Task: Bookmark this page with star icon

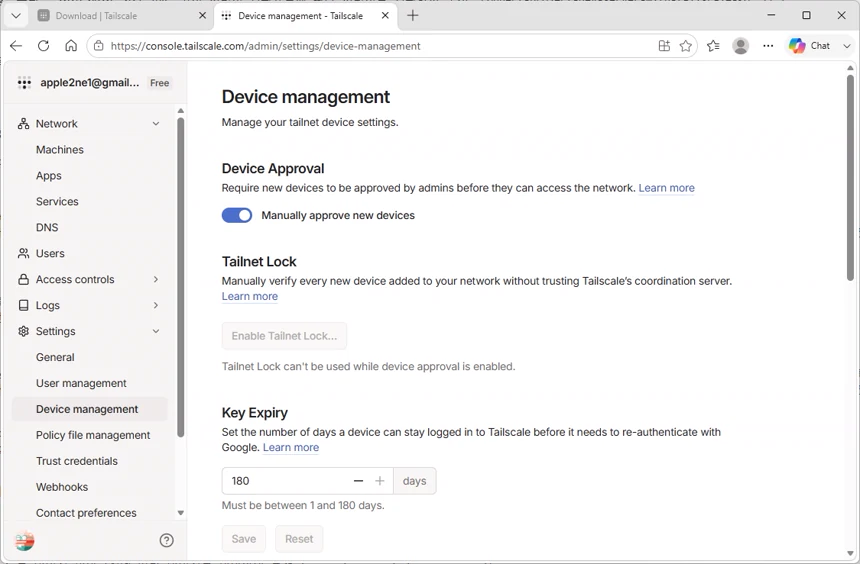Action: point(686,46)
